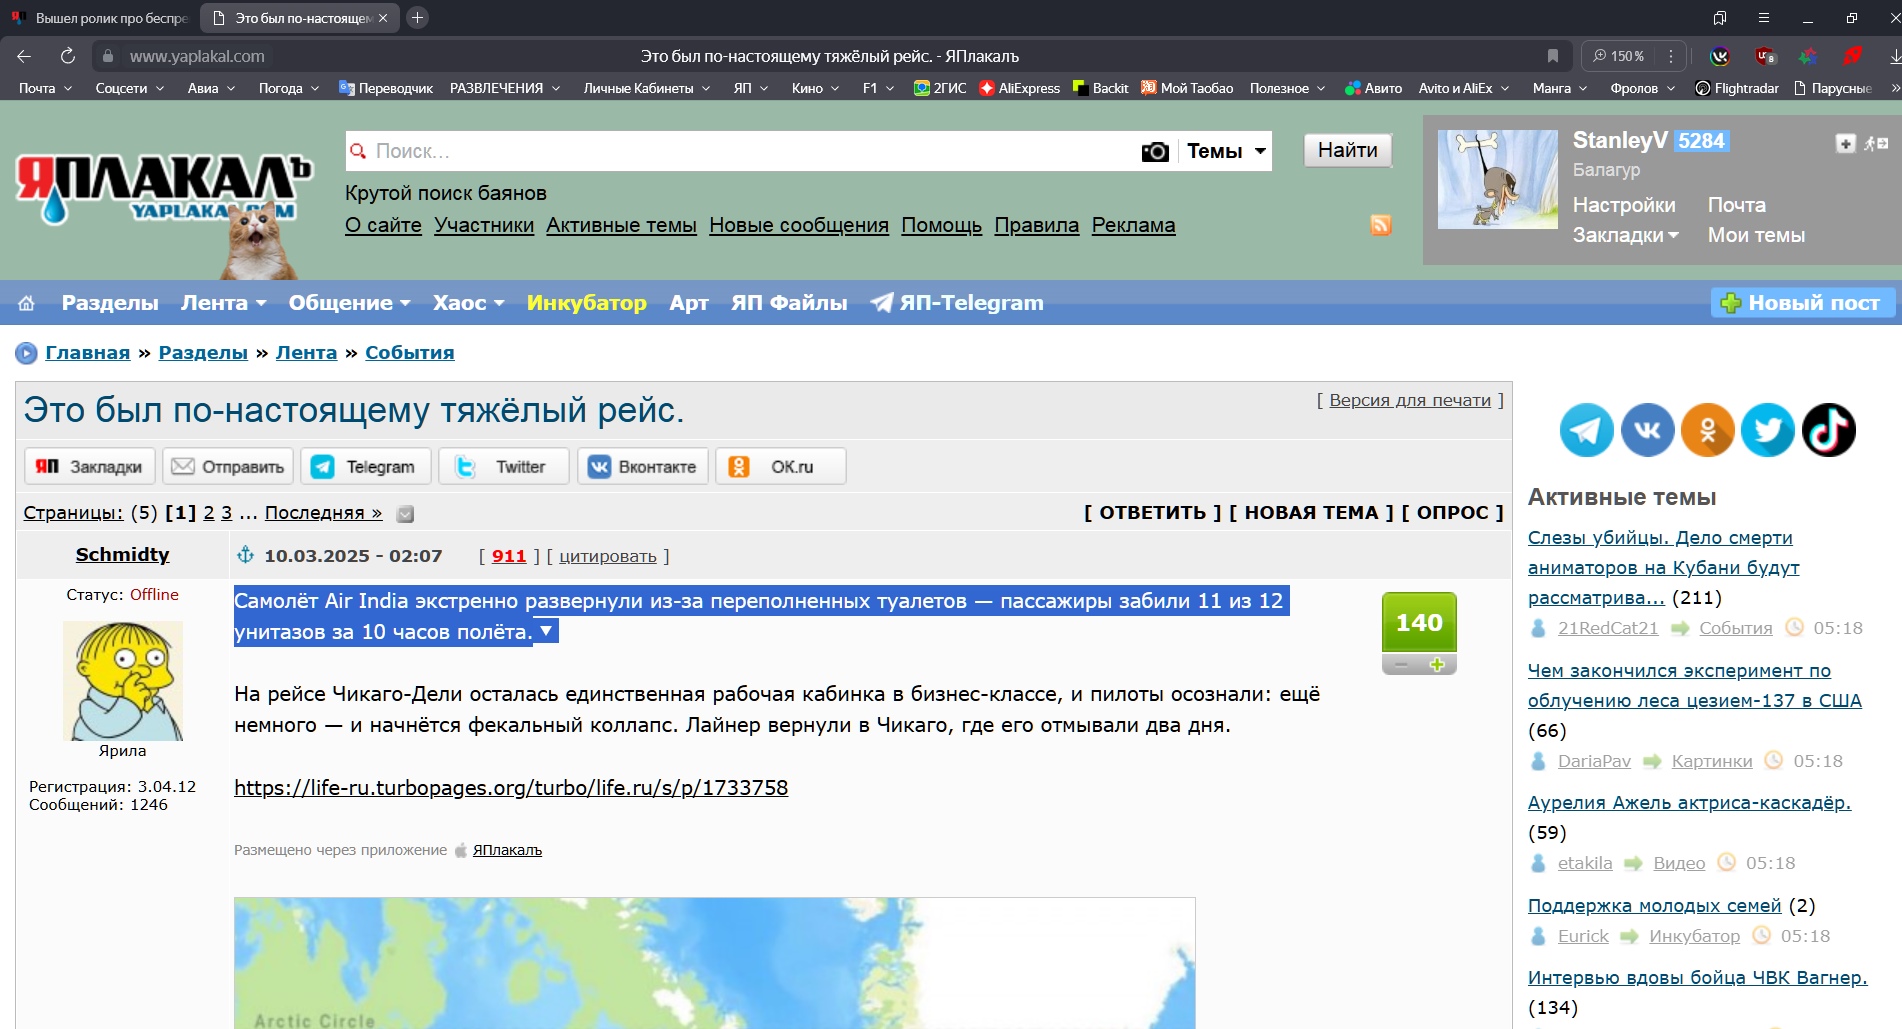The image size is (1902, 1029).
Task: Share the post via 'OK.ru' button
Action: [781, 467]
